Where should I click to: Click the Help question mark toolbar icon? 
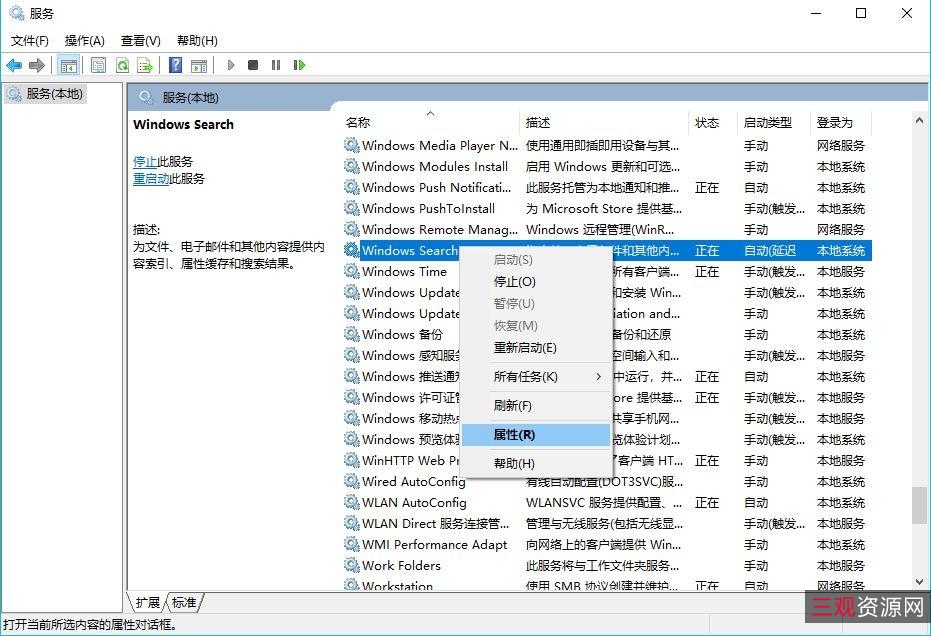(175, 65)
